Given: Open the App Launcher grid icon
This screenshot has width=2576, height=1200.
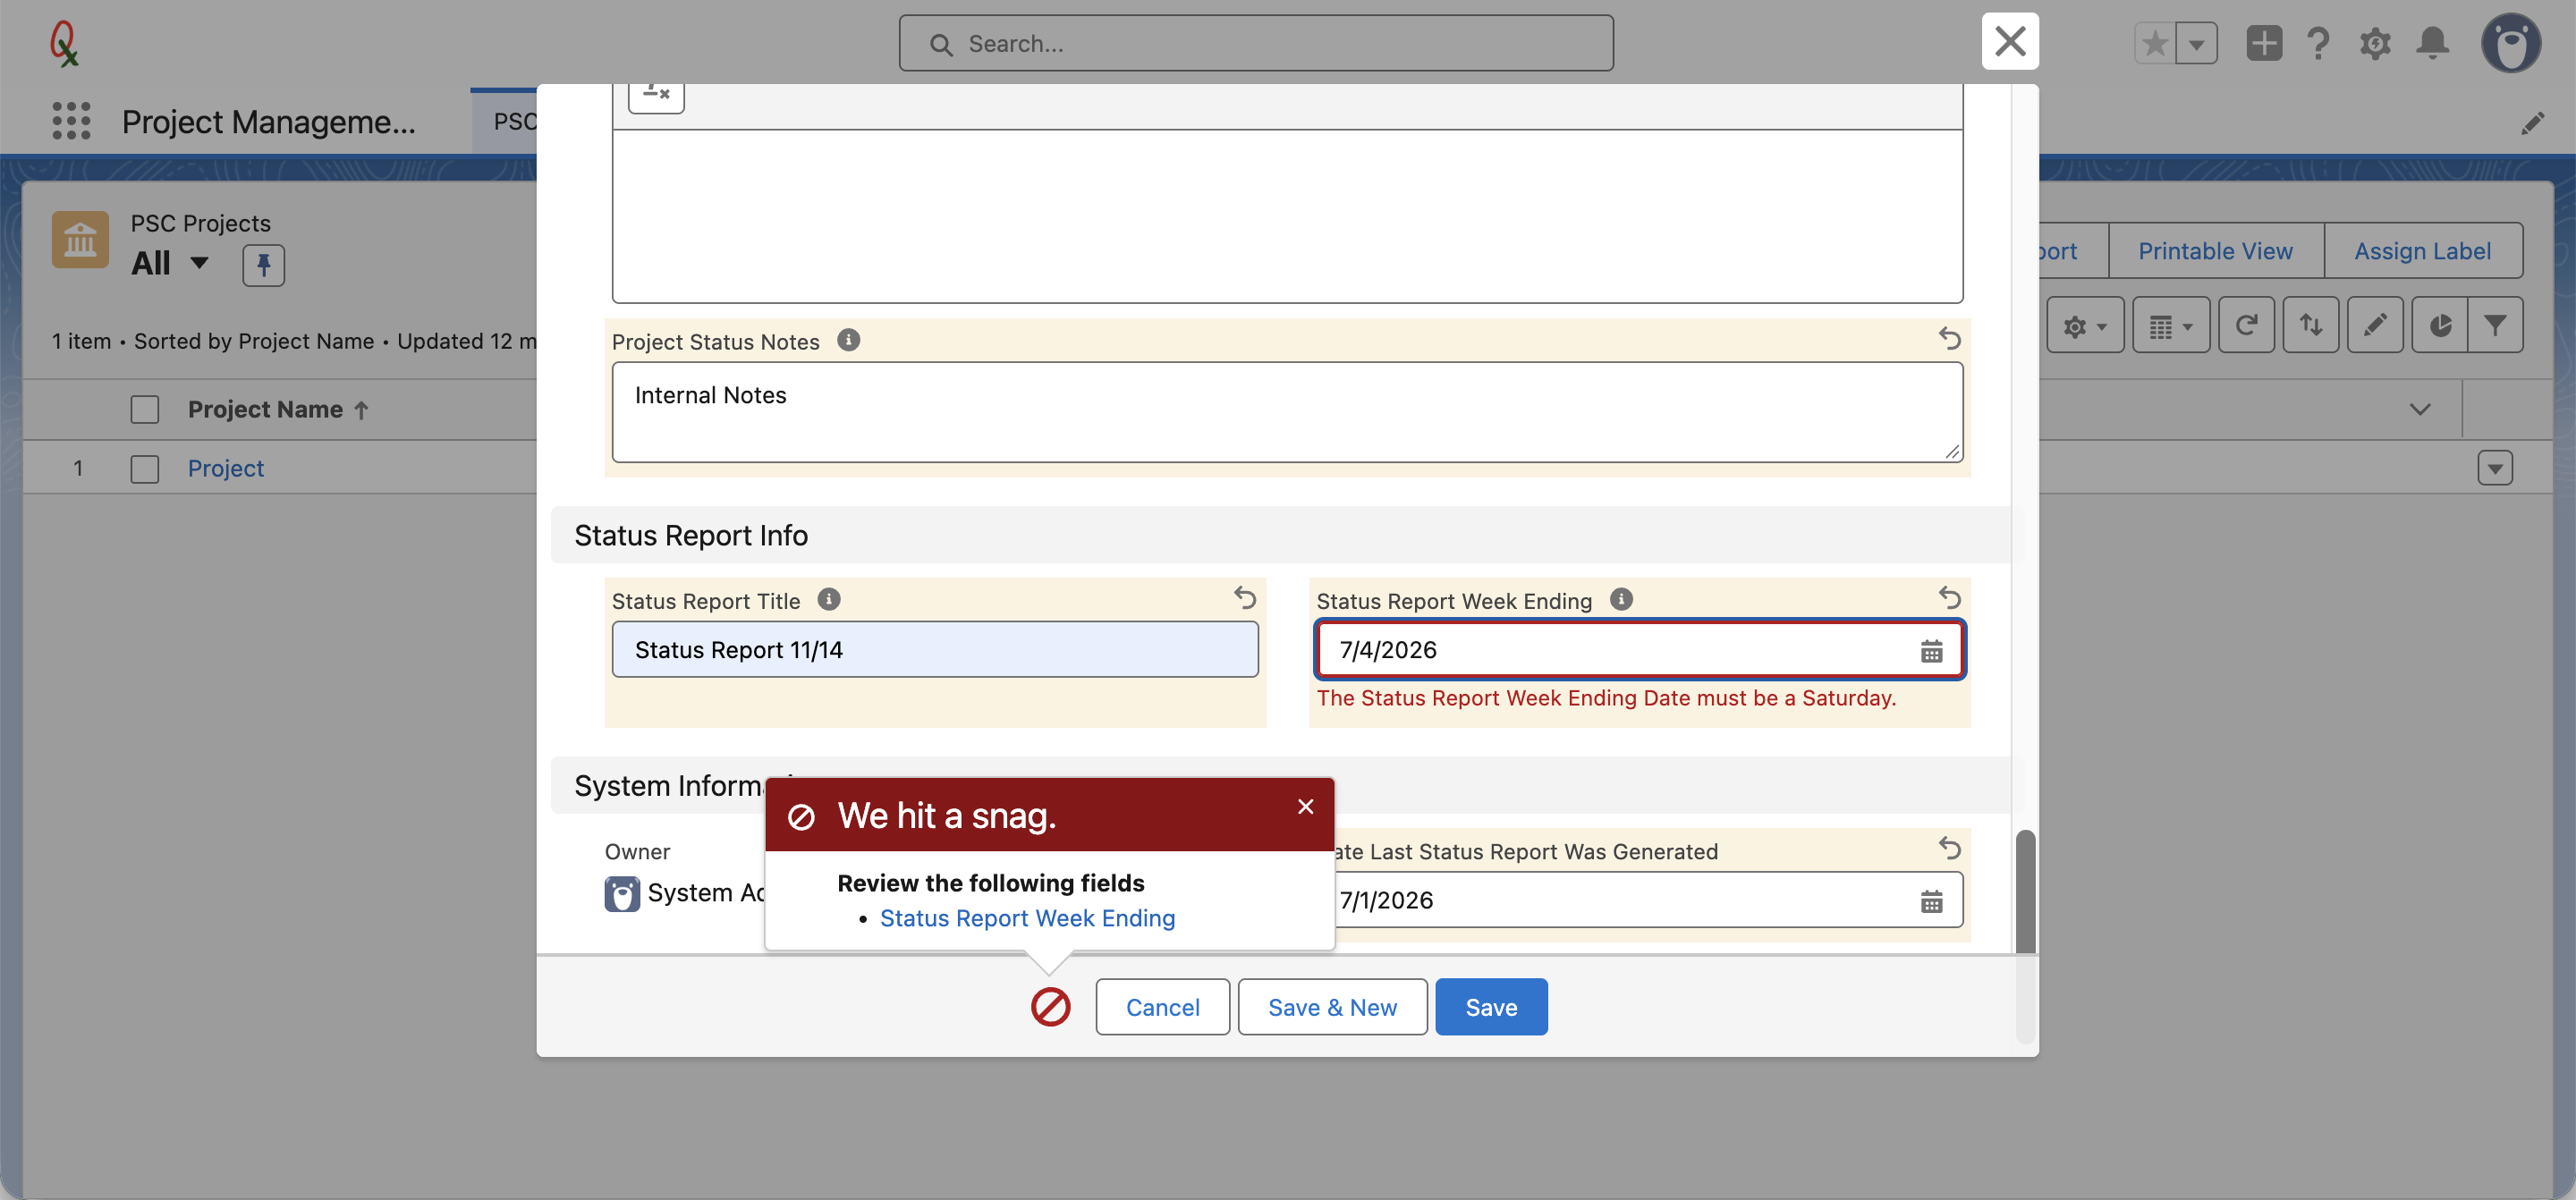Looking at the screenshot, I should pos(71,121).
